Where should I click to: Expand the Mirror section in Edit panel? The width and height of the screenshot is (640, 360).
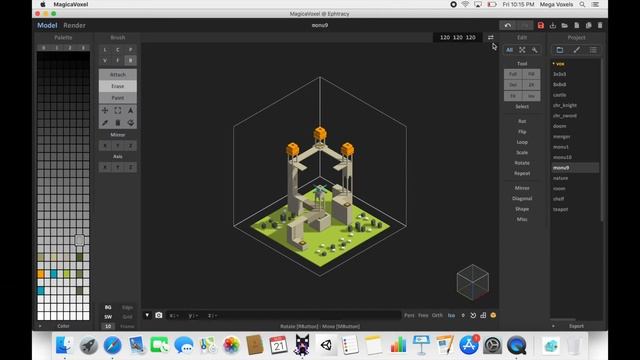(x=522, y=188)
